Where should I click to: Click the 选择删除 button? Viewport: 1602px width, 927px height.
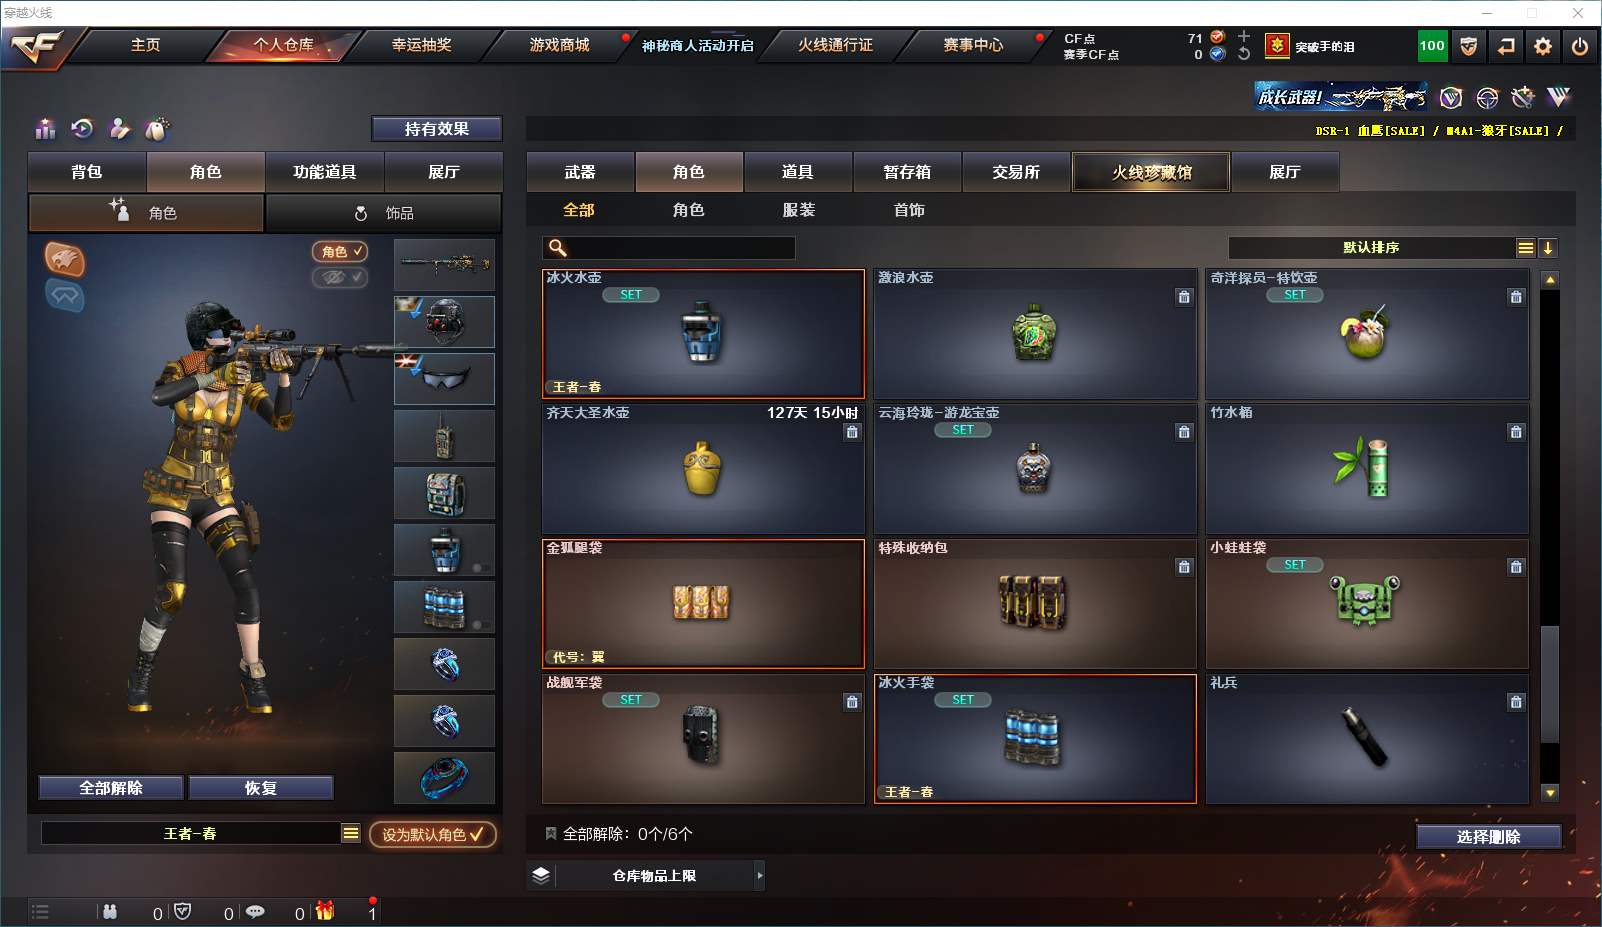click(x=1489, y=837)
